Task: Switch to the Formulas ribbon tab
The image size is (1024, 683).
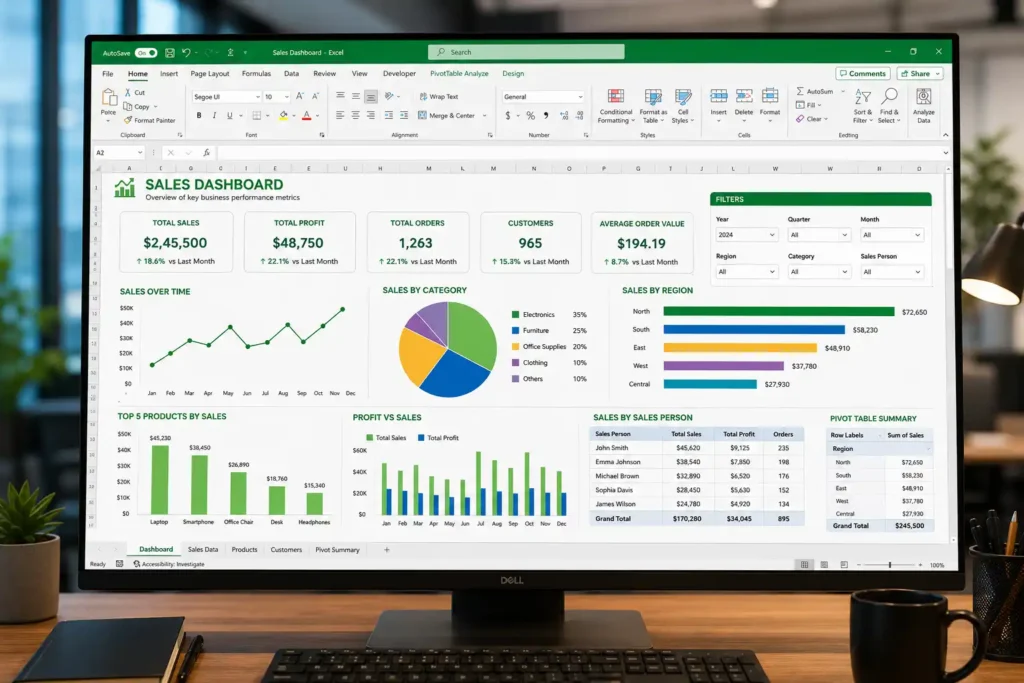Action: (x=256, y=74)
